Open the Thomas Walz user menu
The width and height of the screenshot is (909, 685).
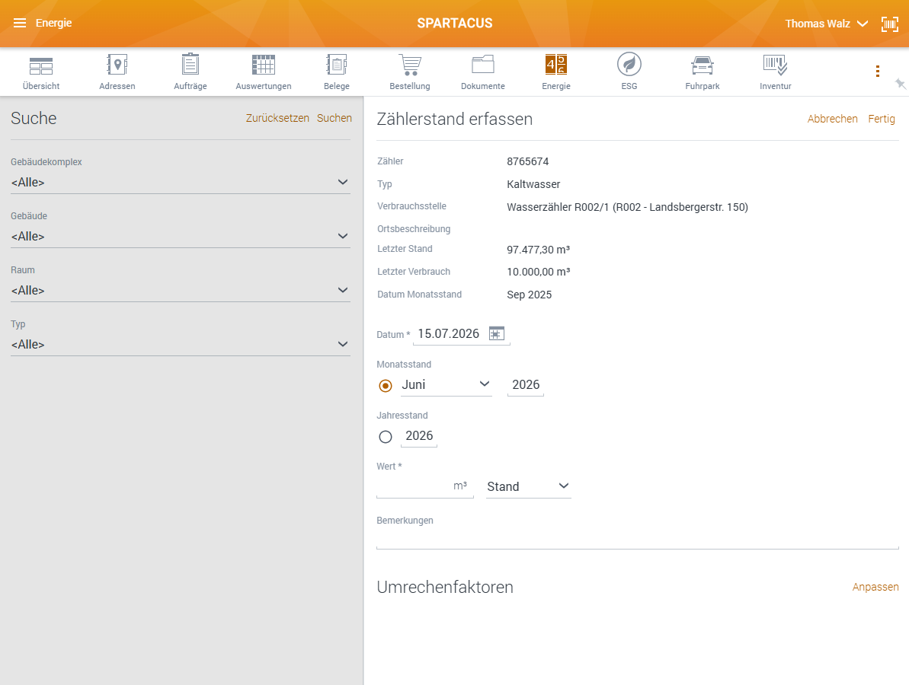826,24
